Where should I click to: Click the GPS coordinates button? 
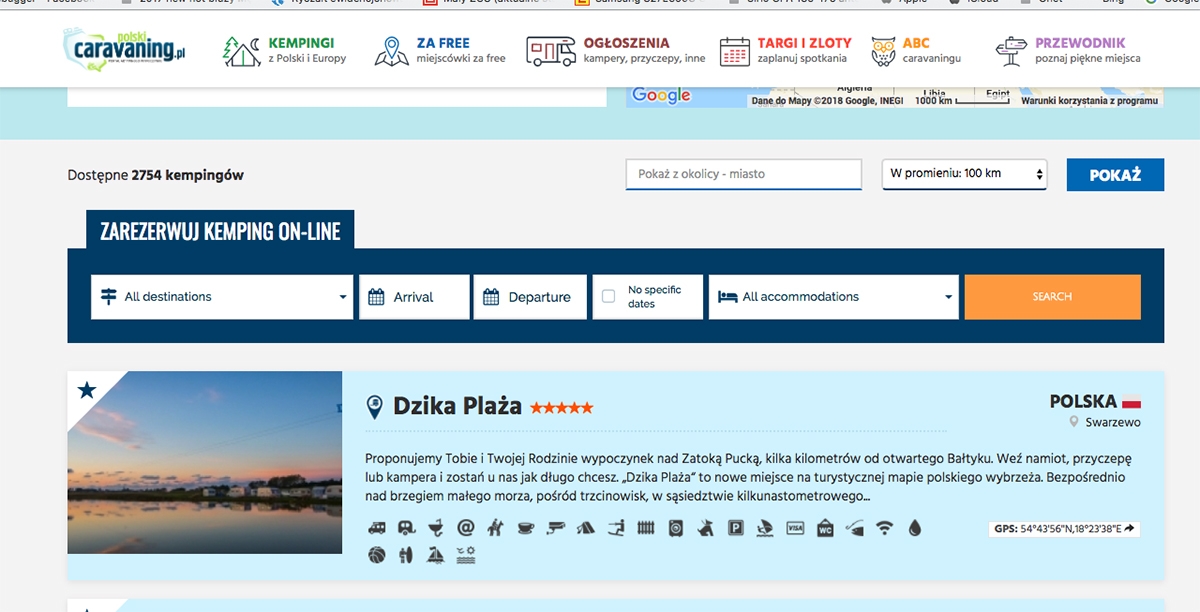[x=1066, y=529]
